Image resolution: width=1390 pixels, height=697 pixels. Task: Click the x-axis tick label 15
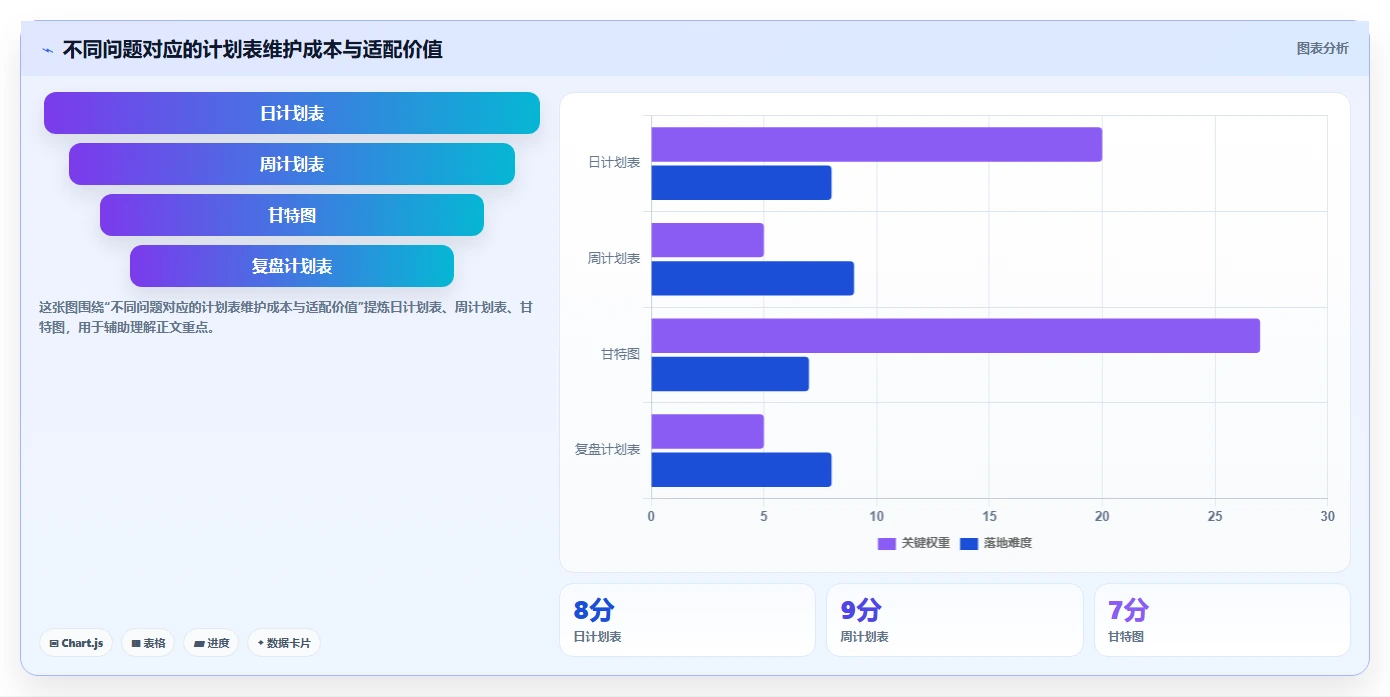click(989, 516)
